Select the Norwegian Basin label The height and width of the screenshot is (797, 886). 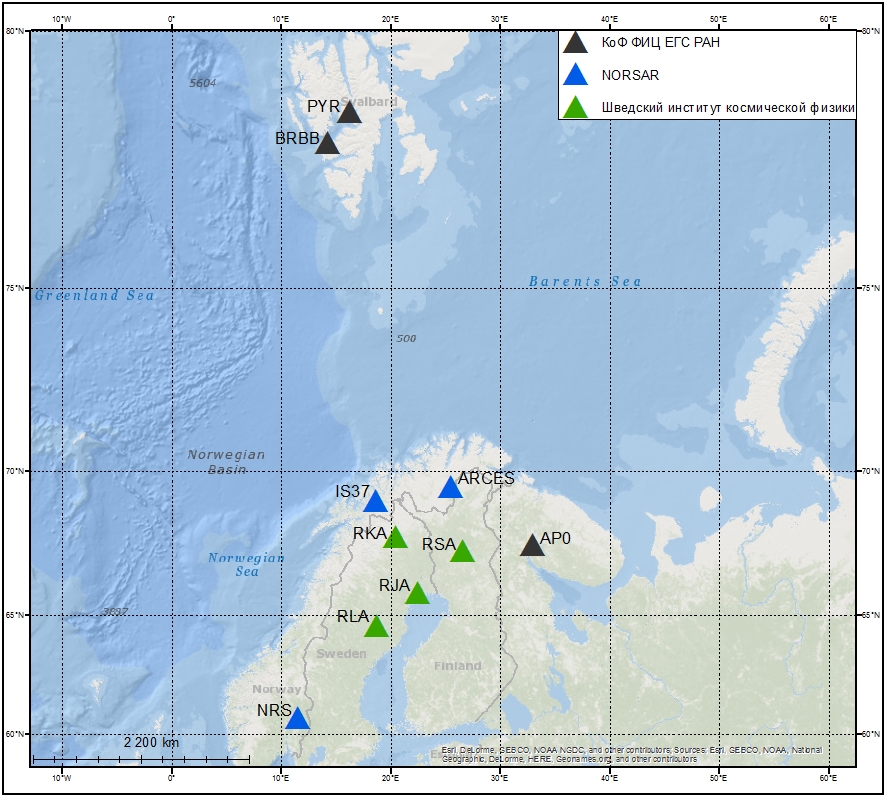click(x=227, y=461)
